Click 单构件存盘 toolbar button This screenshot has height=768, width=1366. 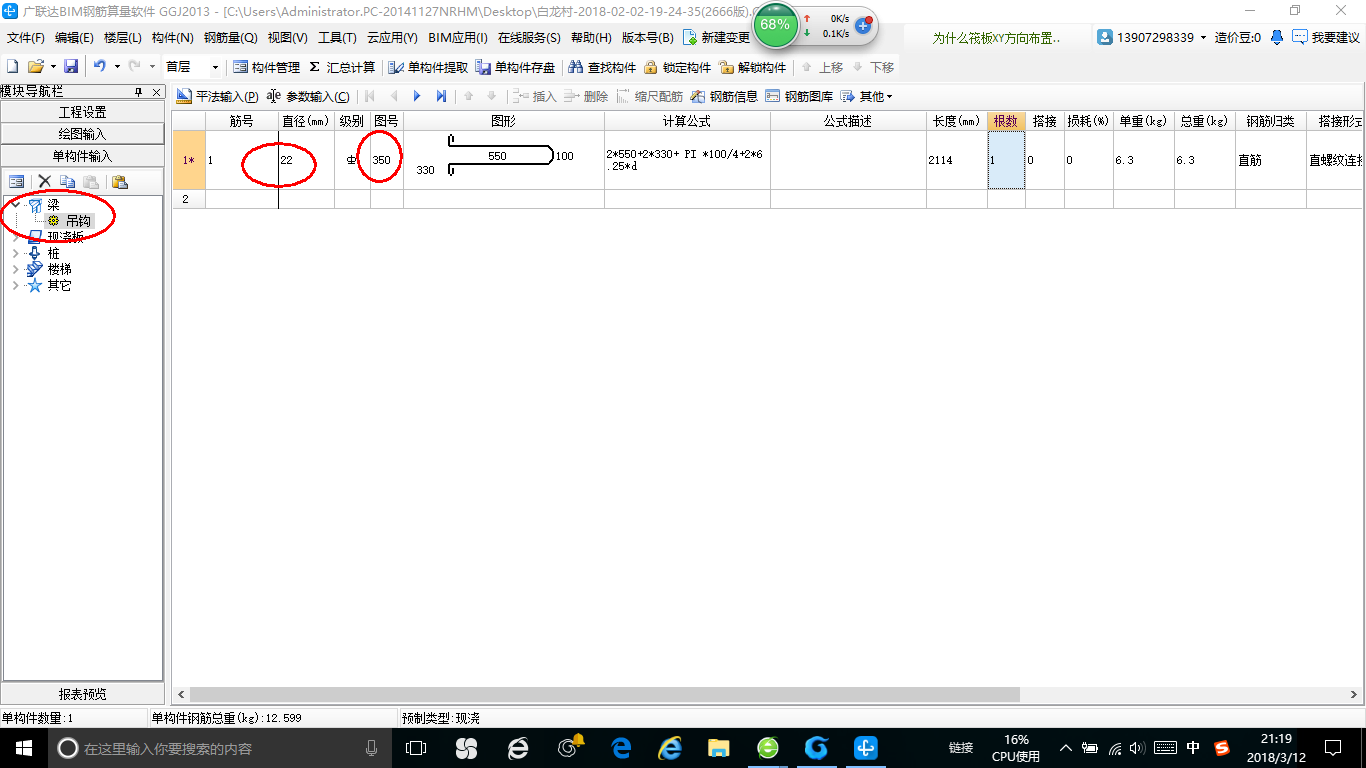pyautogui.click(x=516, y=67)
